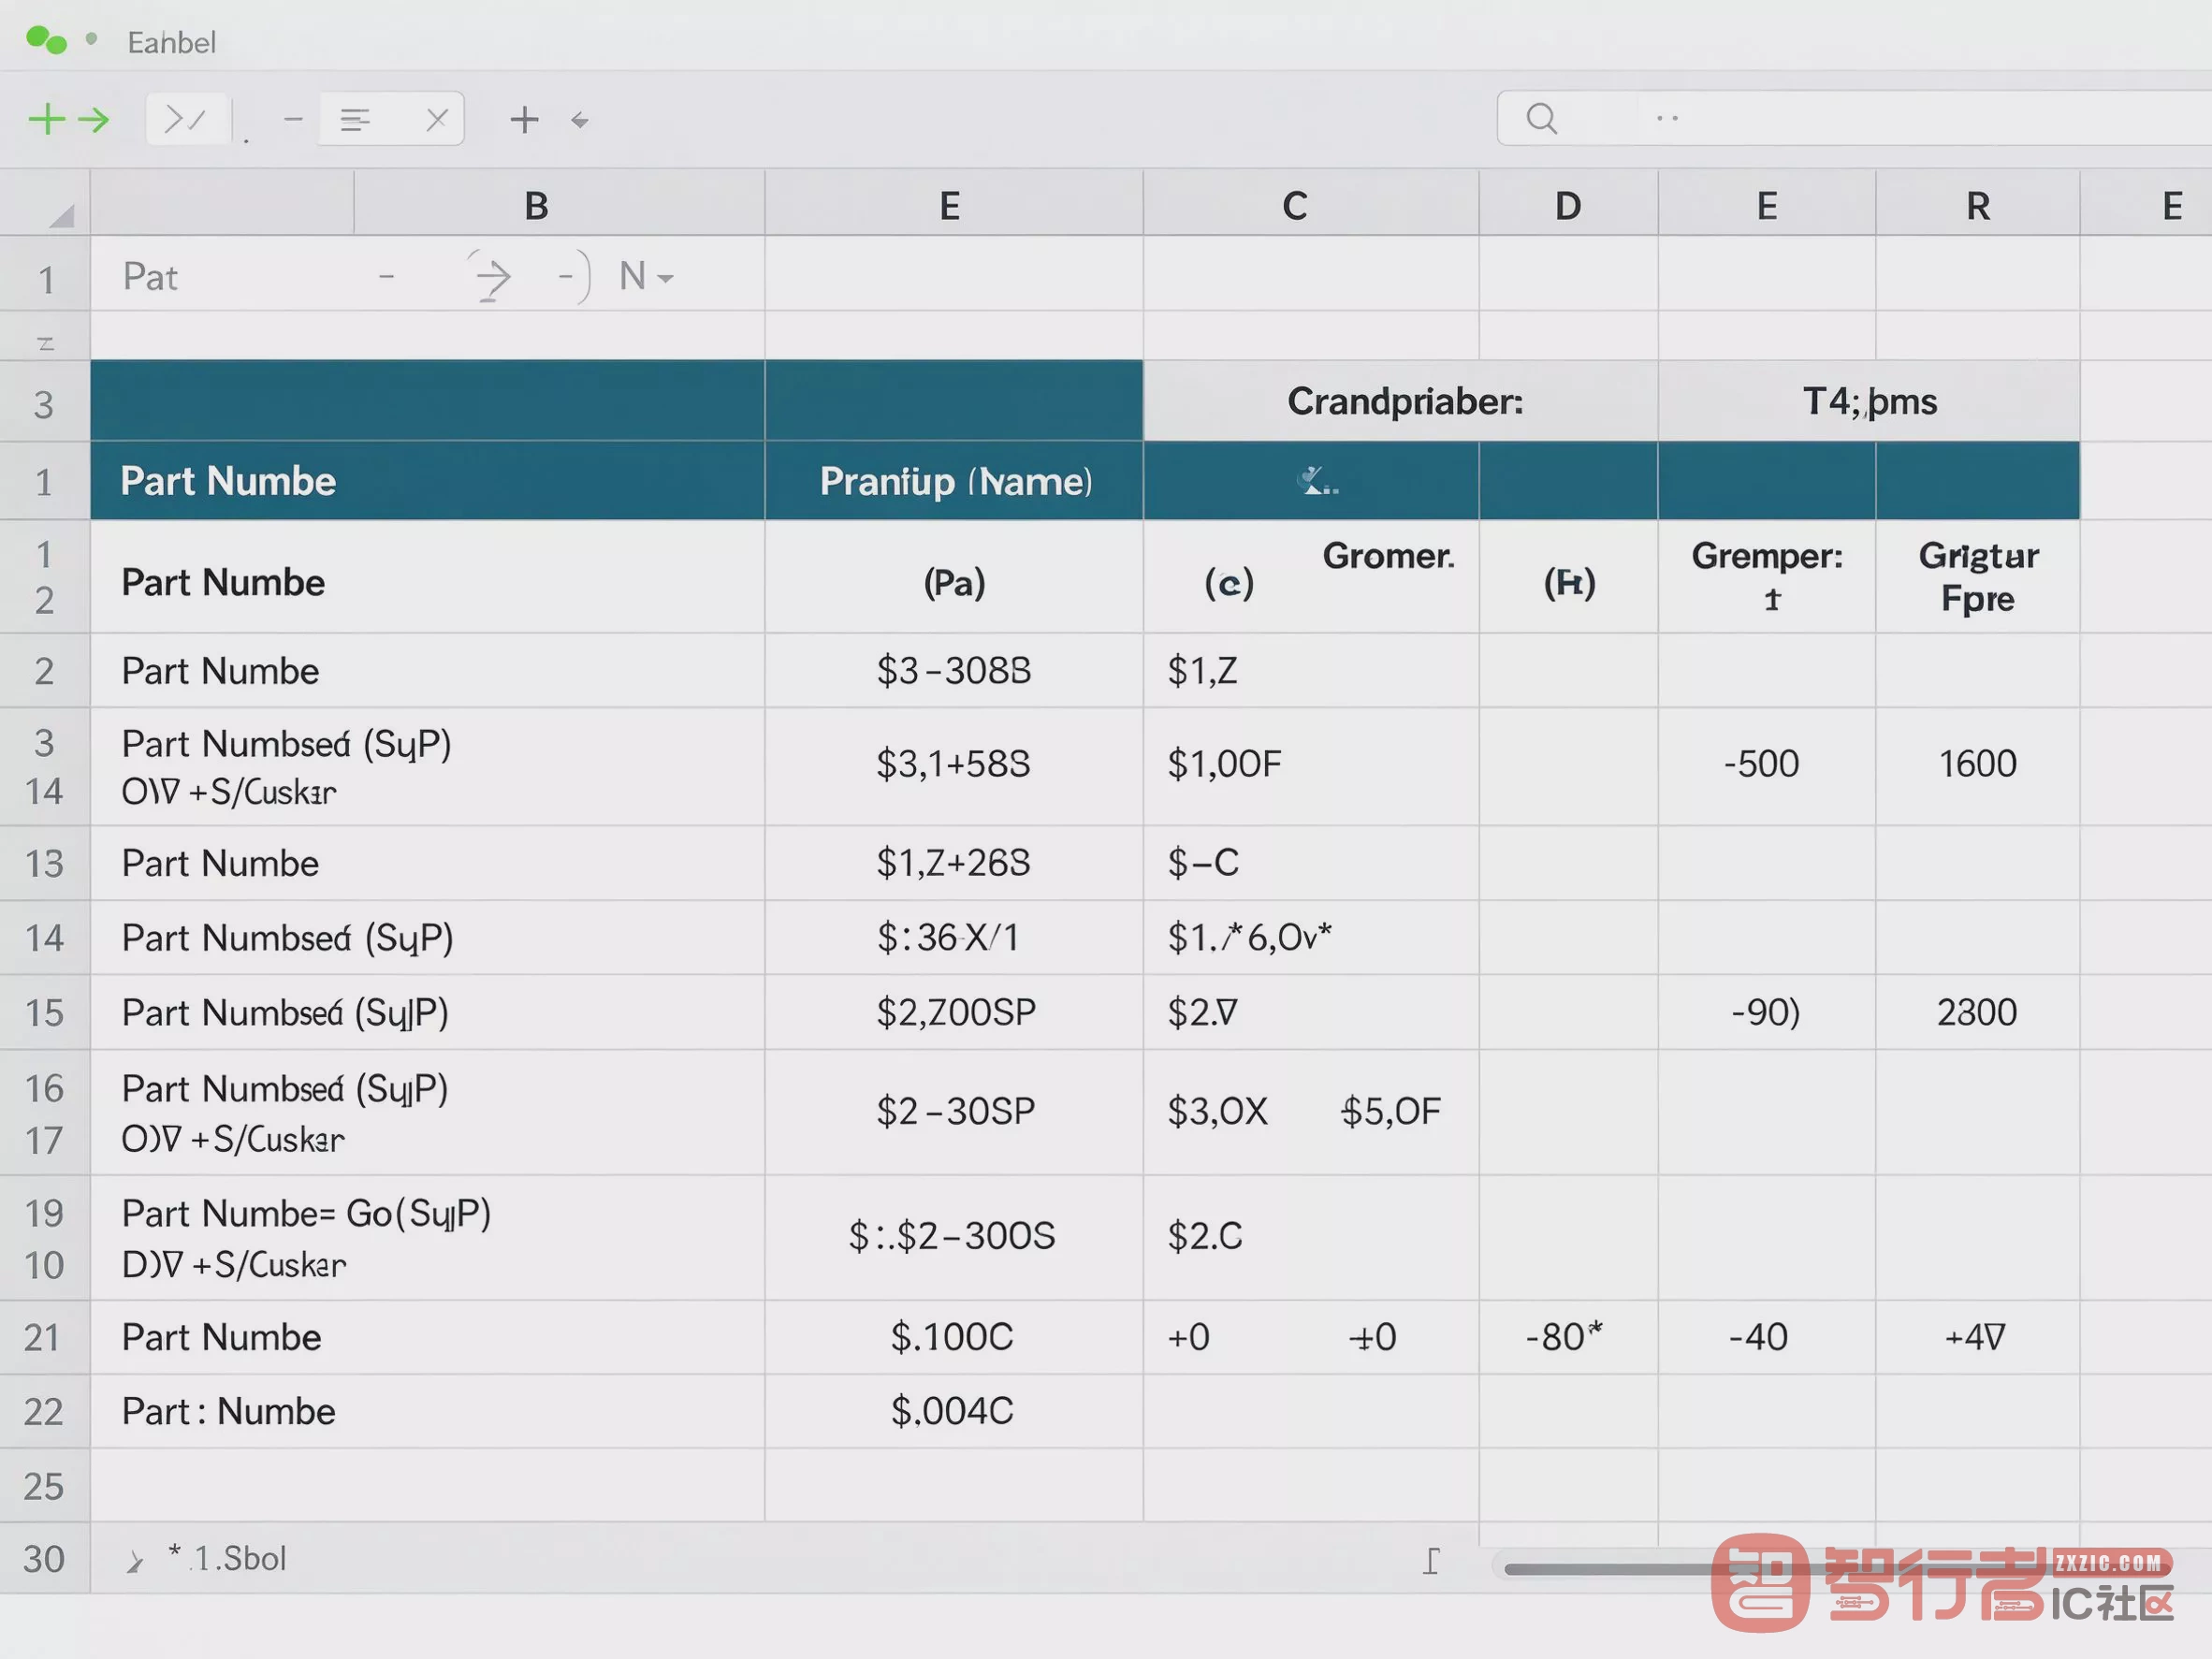Click the cell '$3-308B'
The width and height of the screenshot is (2212, 1659).
tap(954, 671)
